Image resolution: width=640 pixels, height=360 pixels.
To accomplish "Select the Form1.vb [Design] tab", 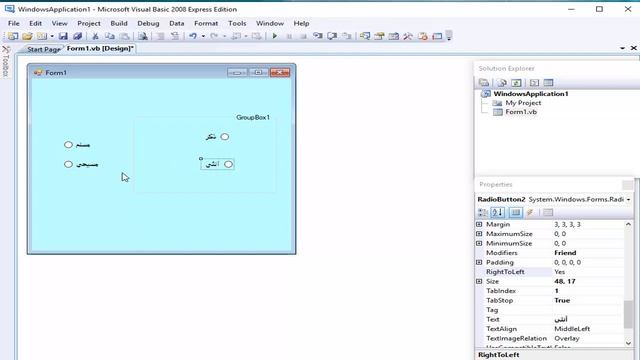I will (x=100, y=49).
